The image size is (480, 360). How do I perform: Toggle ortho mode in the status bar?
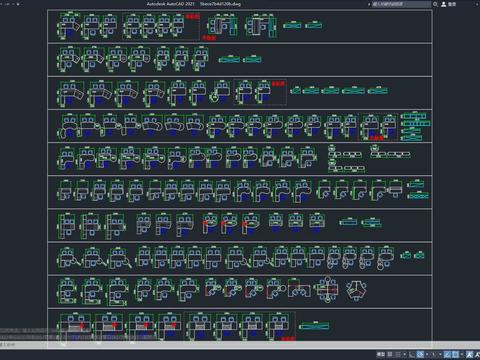pyautogui.click(x=412, y=354)
